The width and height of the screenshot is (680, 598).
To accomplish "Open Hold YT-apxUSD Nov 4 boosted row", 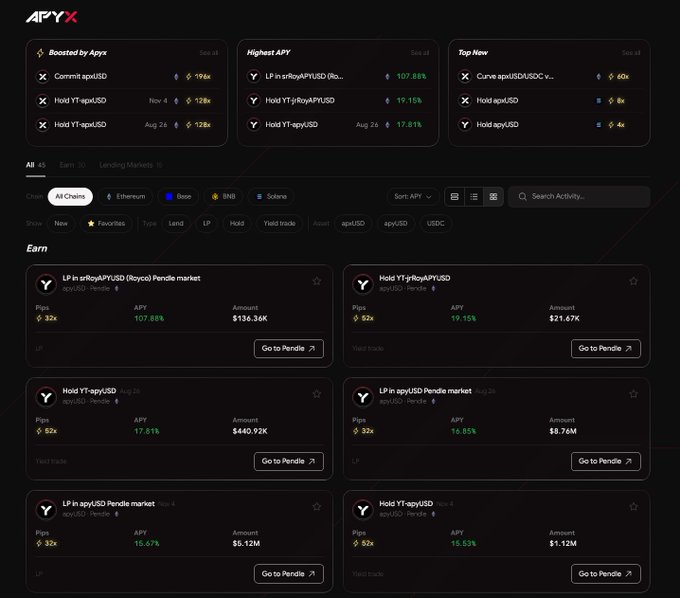I will [x=126, y=101].
